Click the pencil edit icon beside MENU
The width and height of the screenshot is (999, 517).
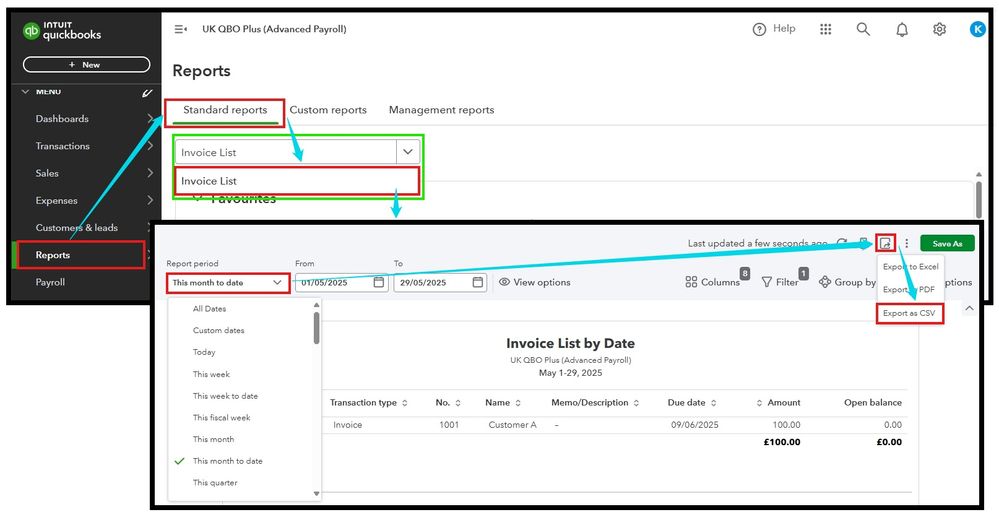click(147, 92)
